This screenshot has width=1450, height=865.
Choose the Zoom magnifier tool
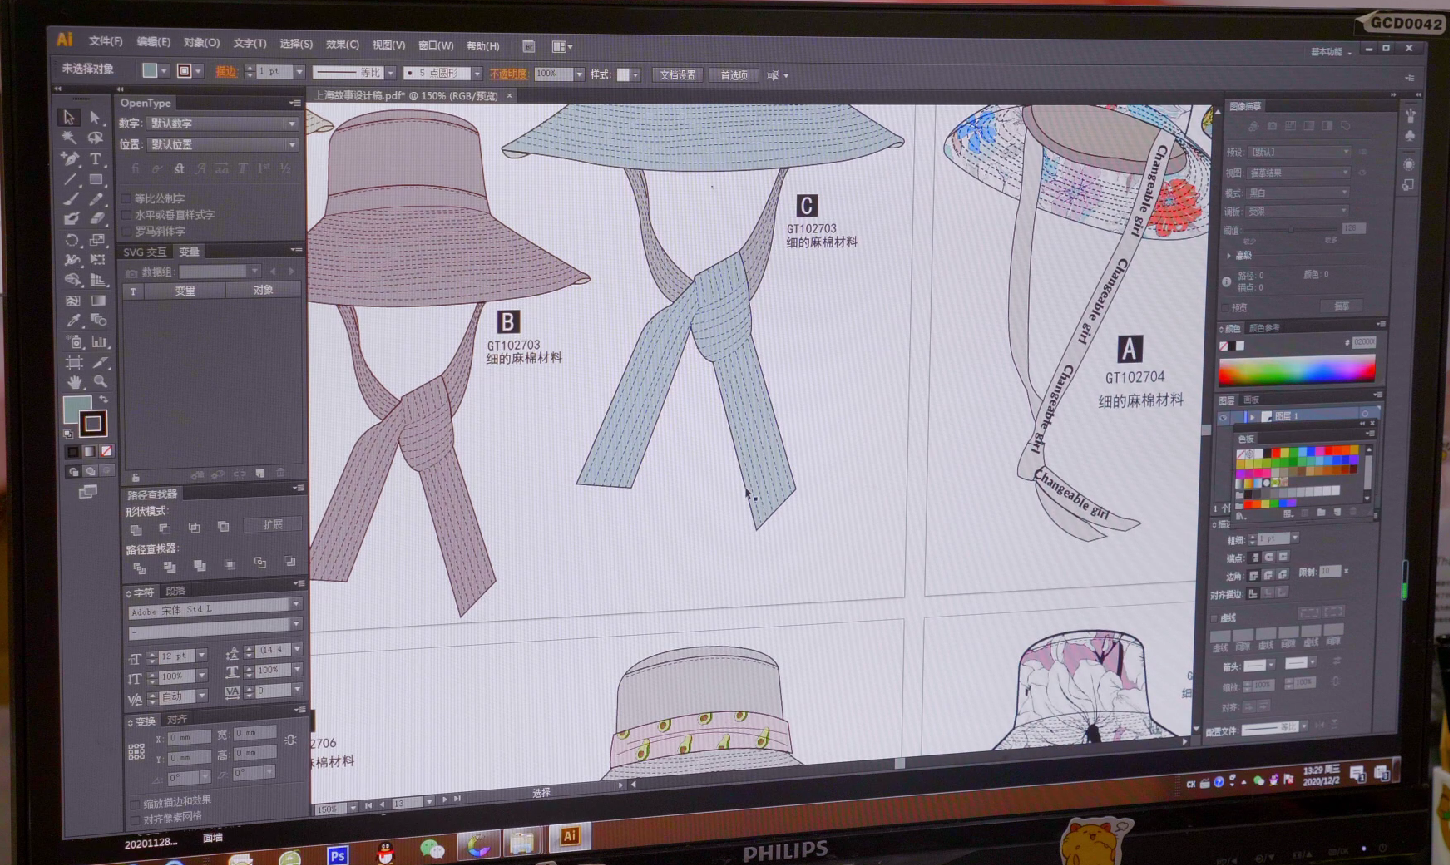click(99, 381)
